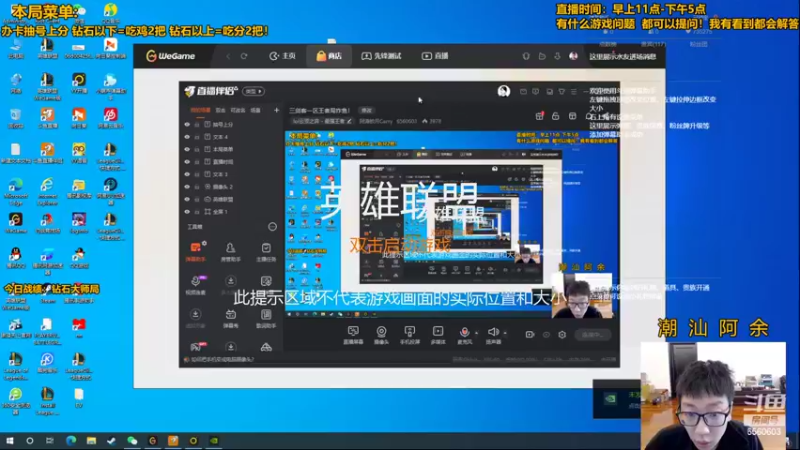800x450 pixels.
Task: Open 弹幕秀 tool
Action: (231, 318)
